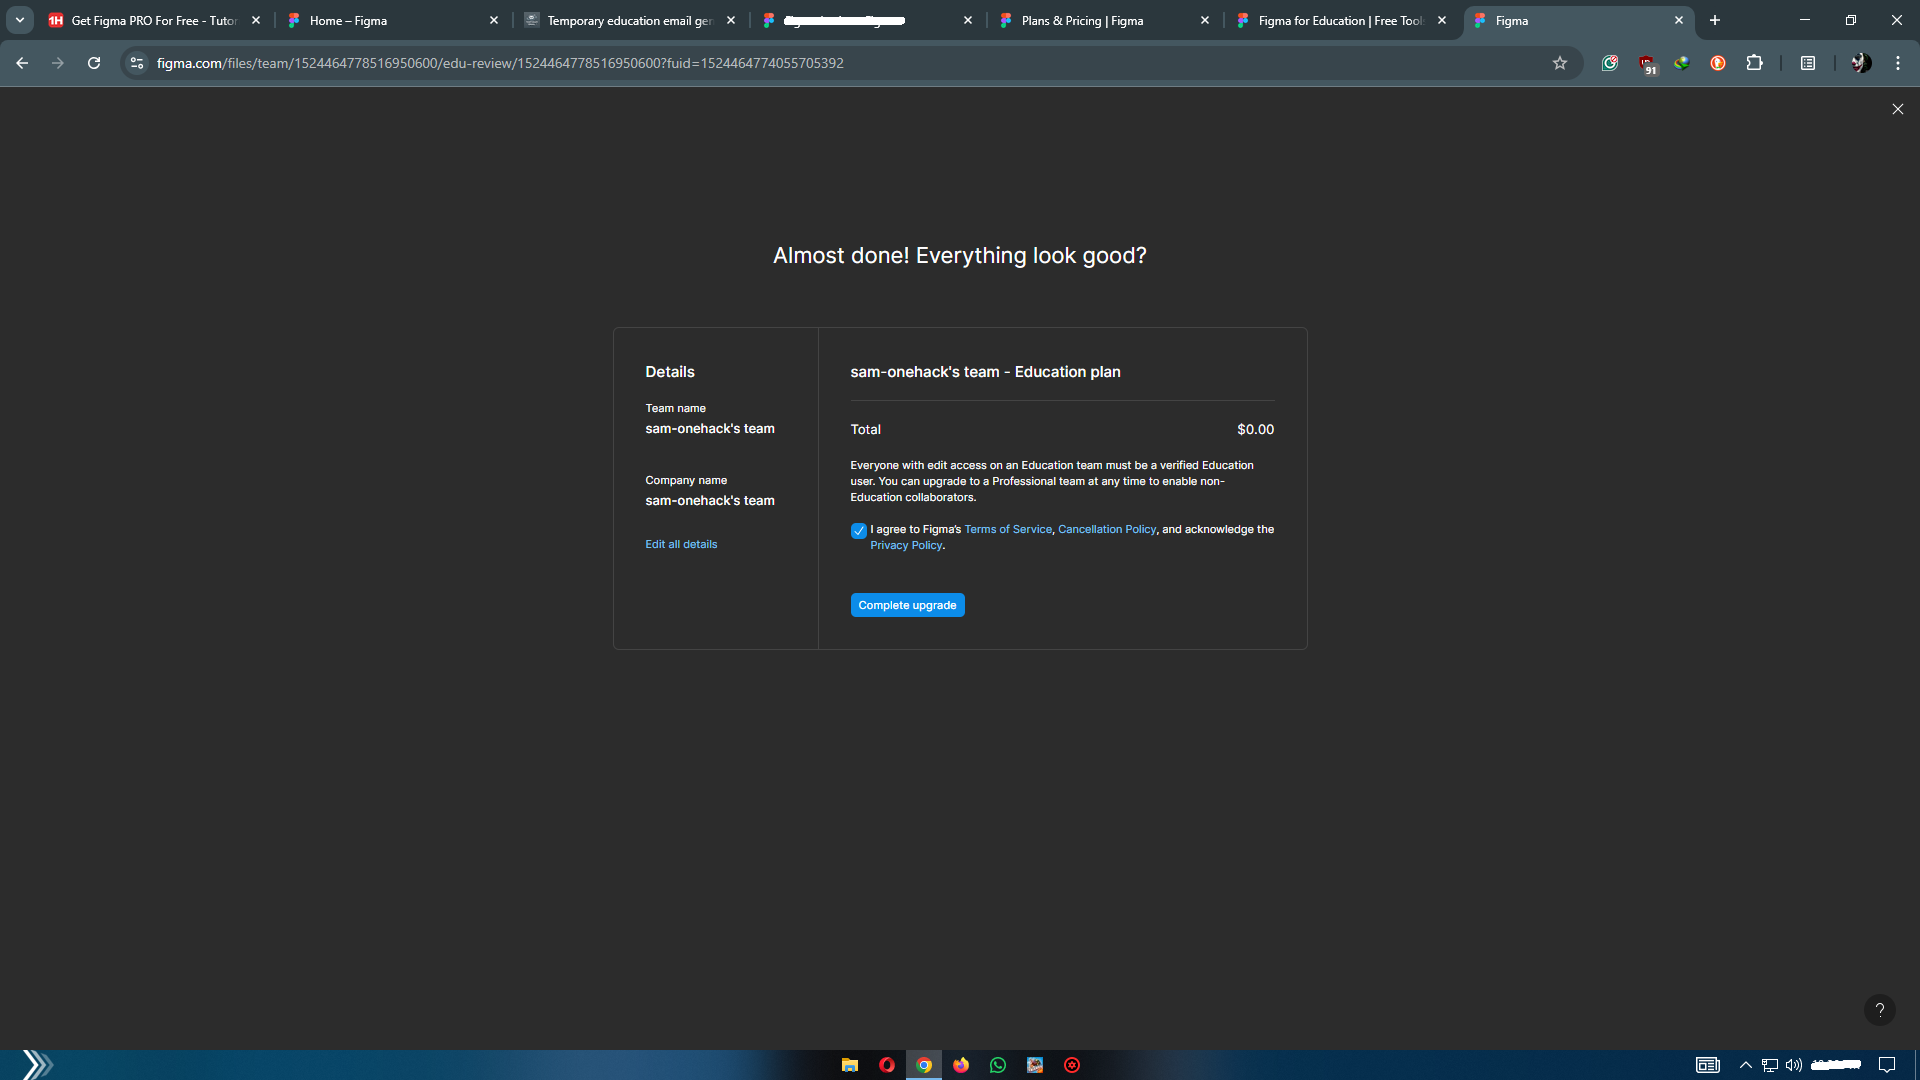
Task: Open Chrome from the taskbar
Action: click(x=924, y=1065)
